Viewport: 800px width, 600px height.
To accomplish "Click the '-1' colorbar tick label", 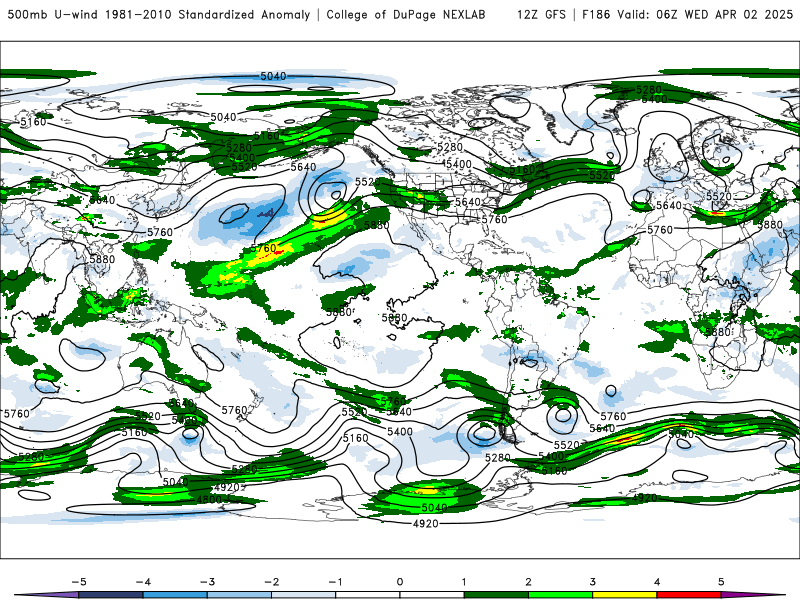I will pos(335,582).
